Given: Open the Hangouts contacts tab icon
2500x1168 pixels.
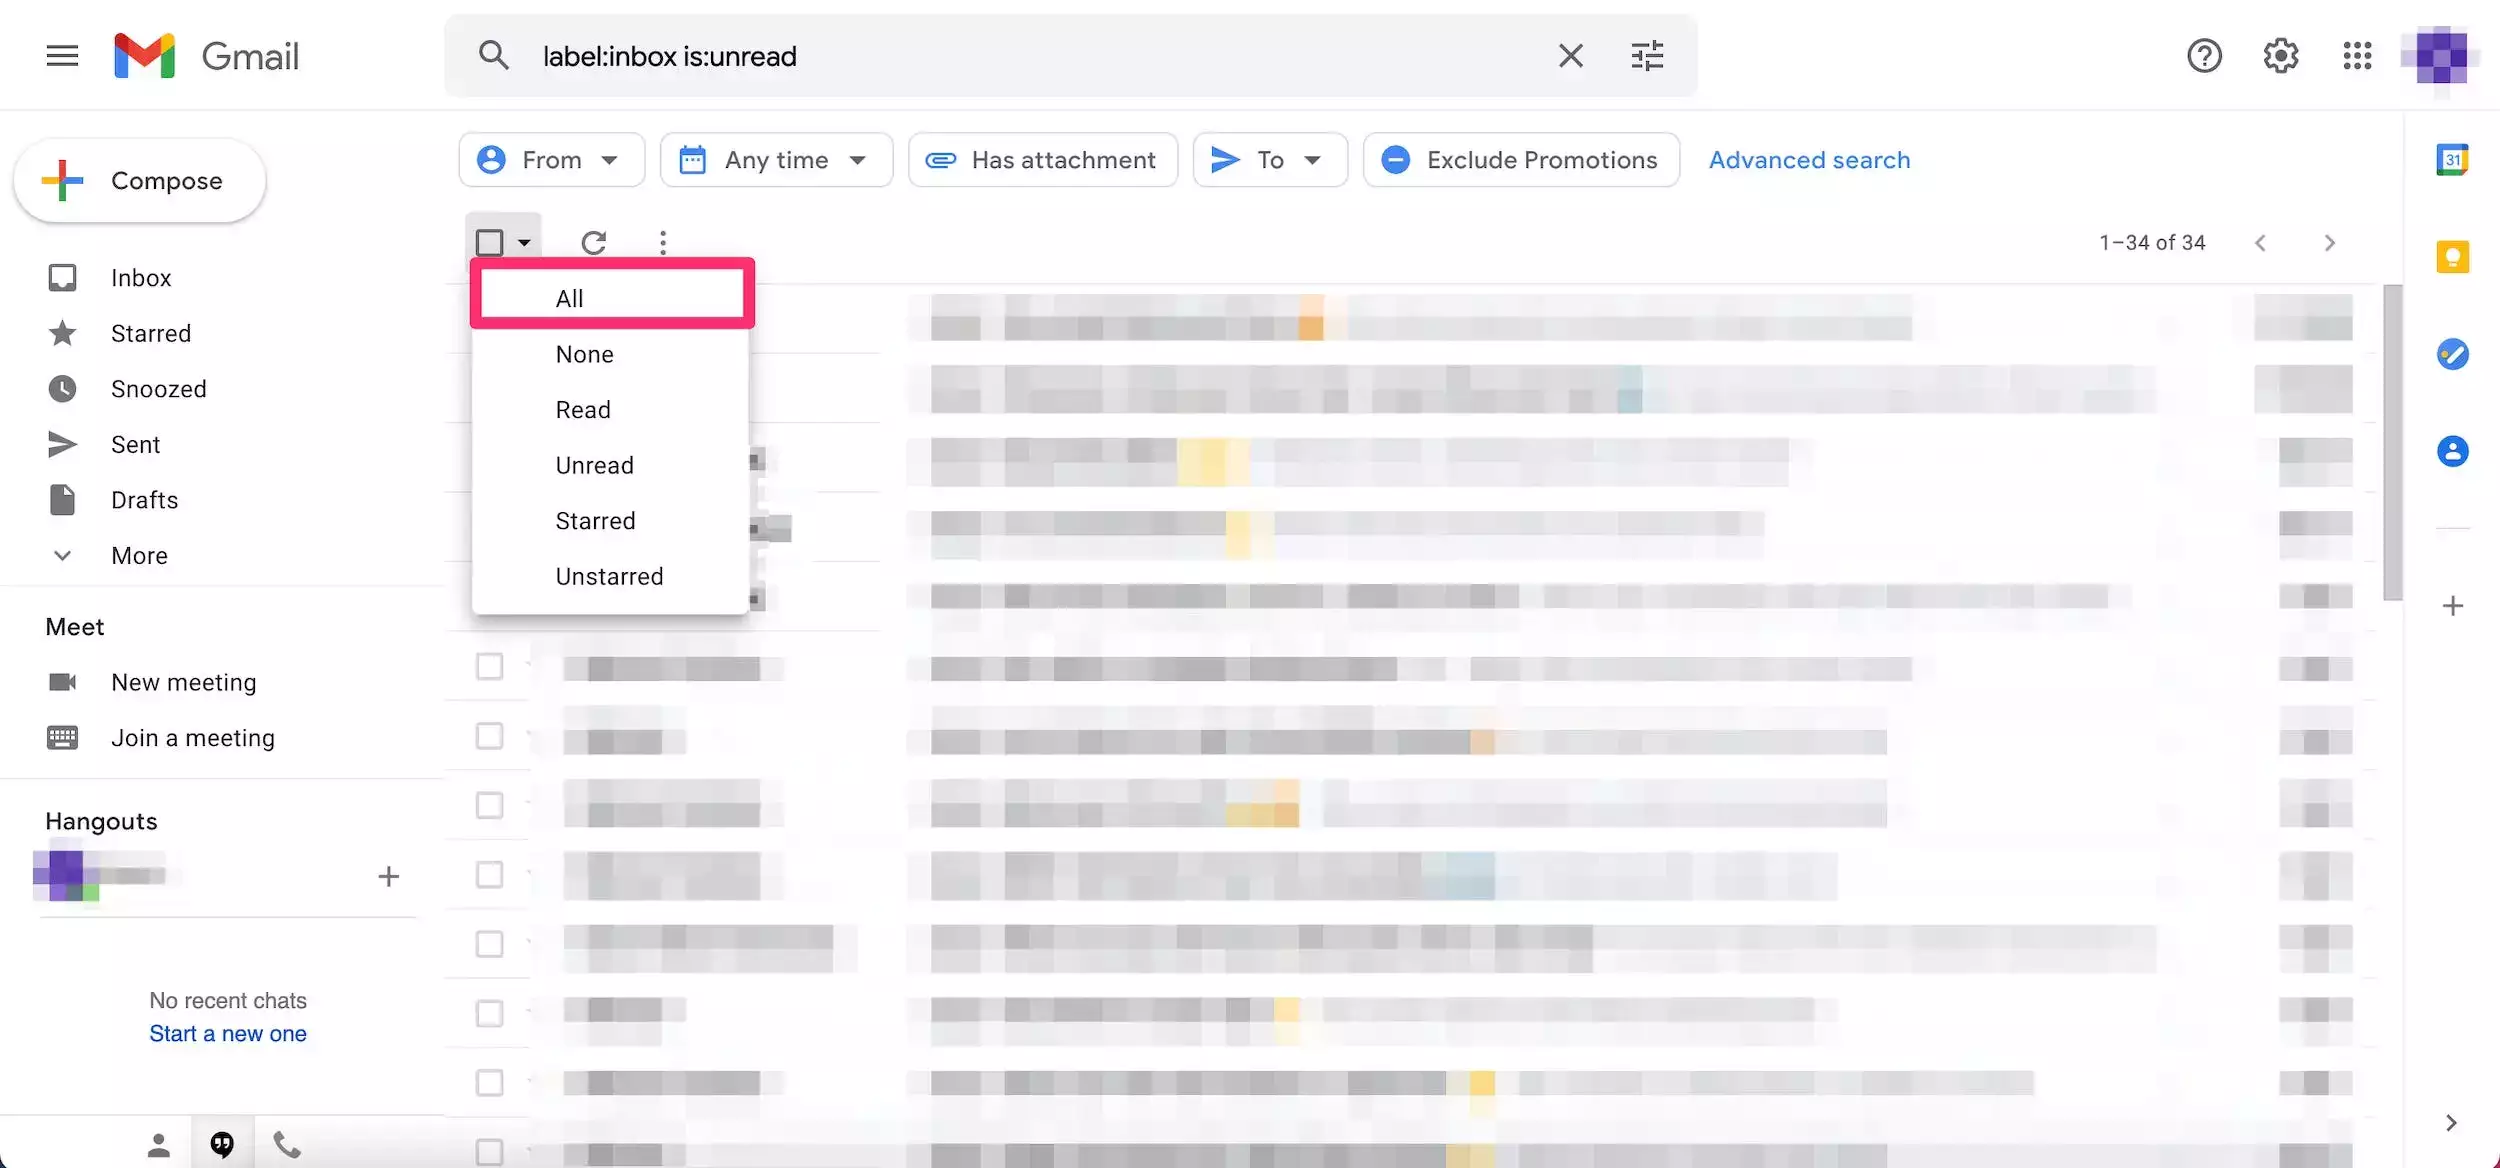Looking at the screenshot, I should [x=158, y=1145].
